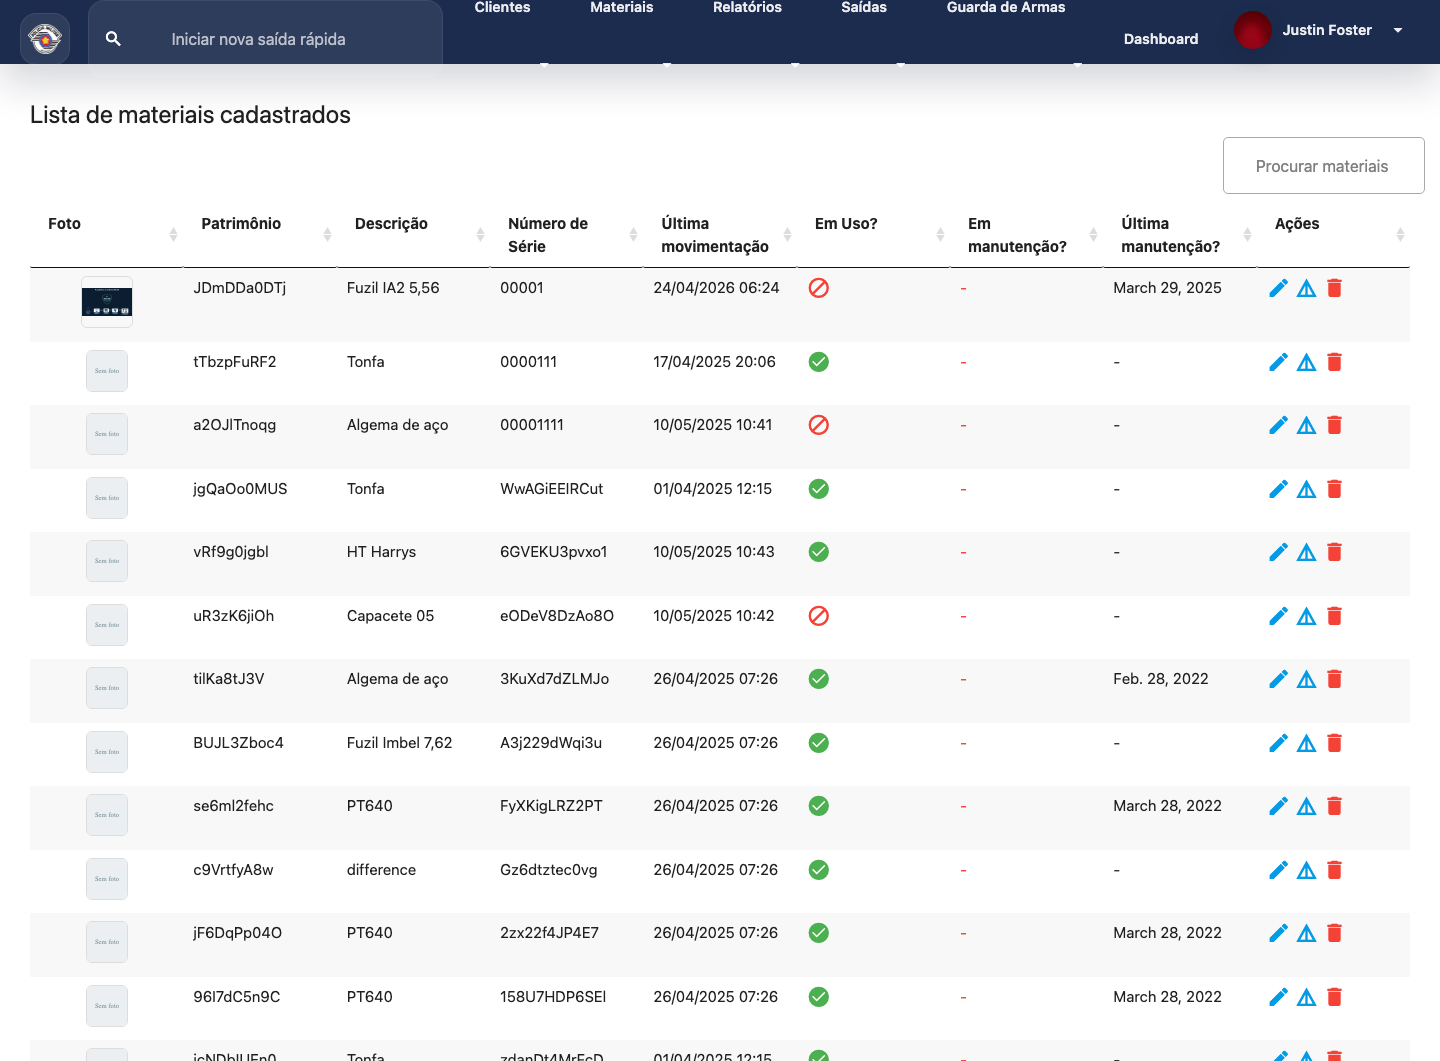Click in-use green check for tTbzpFuRF2
The height and width of the screenshot is (1061, 1440).
pyautogui.click(x=818, y=362)
